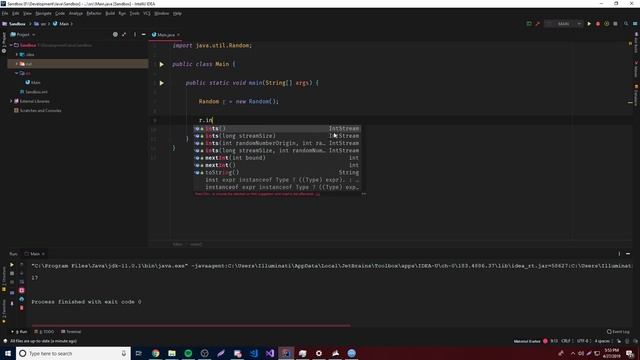The height and width of the screenshot is (360, 640).
Task: Click the Windows Start button
Action: coord(8,353)
